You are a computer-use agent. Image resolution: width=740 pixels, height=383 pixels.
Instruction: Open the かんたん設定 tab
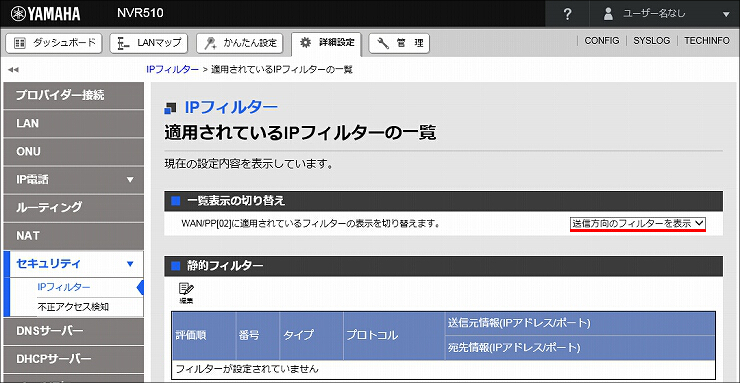coord(240,43)
